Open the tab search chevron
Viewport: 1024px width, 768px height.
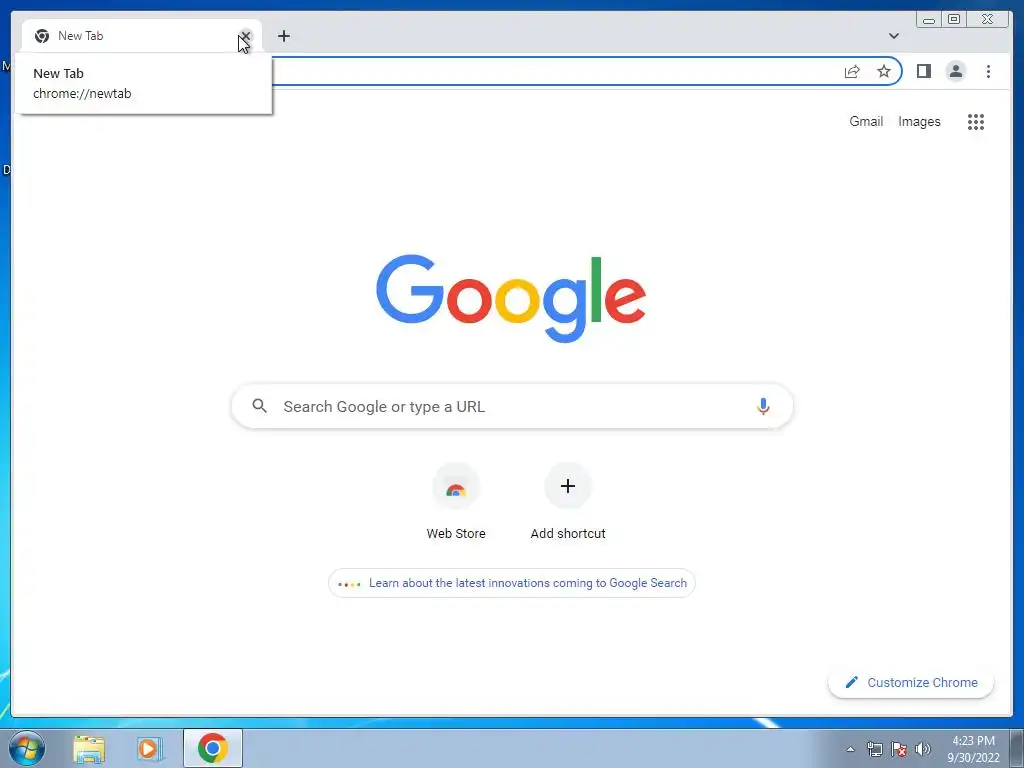[893, 36]
